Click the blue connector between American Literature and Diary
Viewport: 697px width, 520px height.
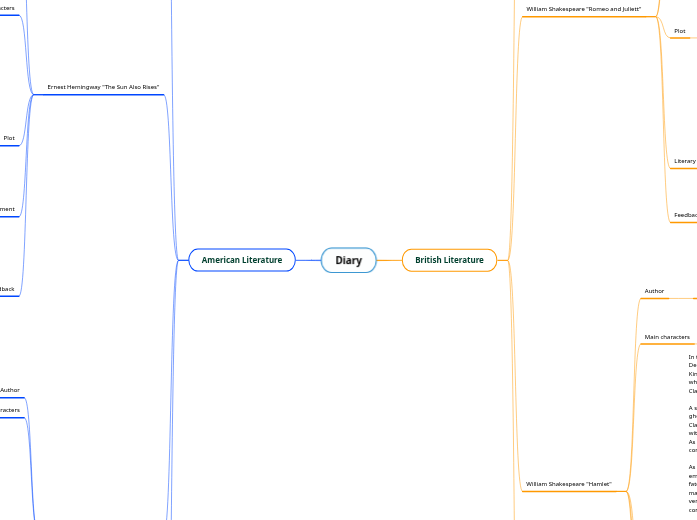point(308,260)
